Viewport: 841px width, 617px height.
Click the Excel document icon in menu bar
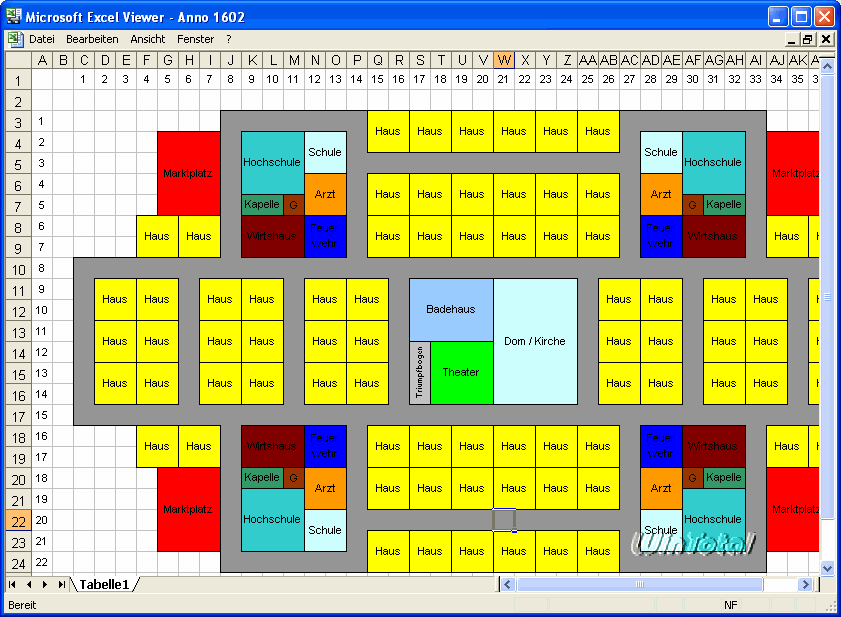pyautogui.click(x=15, y=39)
